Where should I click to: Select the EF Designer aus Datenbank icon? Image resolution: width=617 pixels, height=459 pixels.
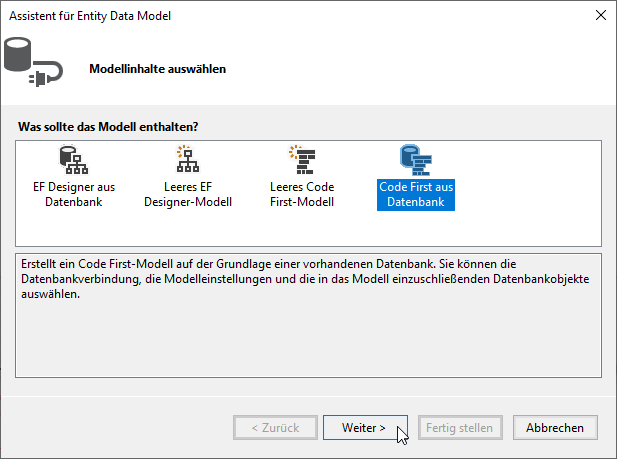74,160
